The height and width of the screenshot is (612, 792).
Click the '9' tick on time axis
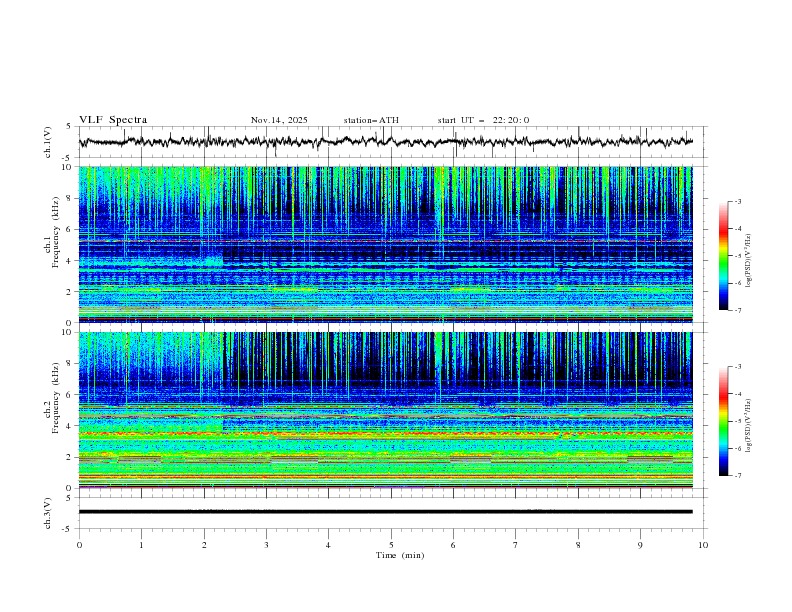(x=640, y=545)
